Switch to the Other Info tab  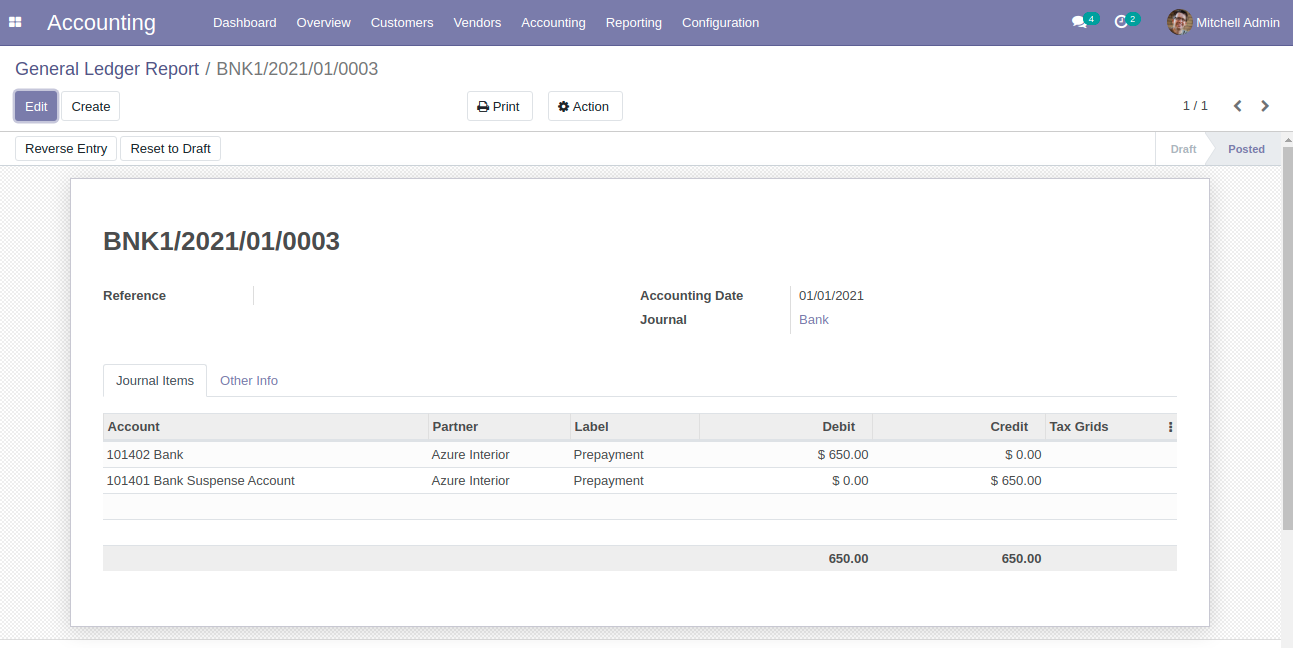[x=249, y=381]
